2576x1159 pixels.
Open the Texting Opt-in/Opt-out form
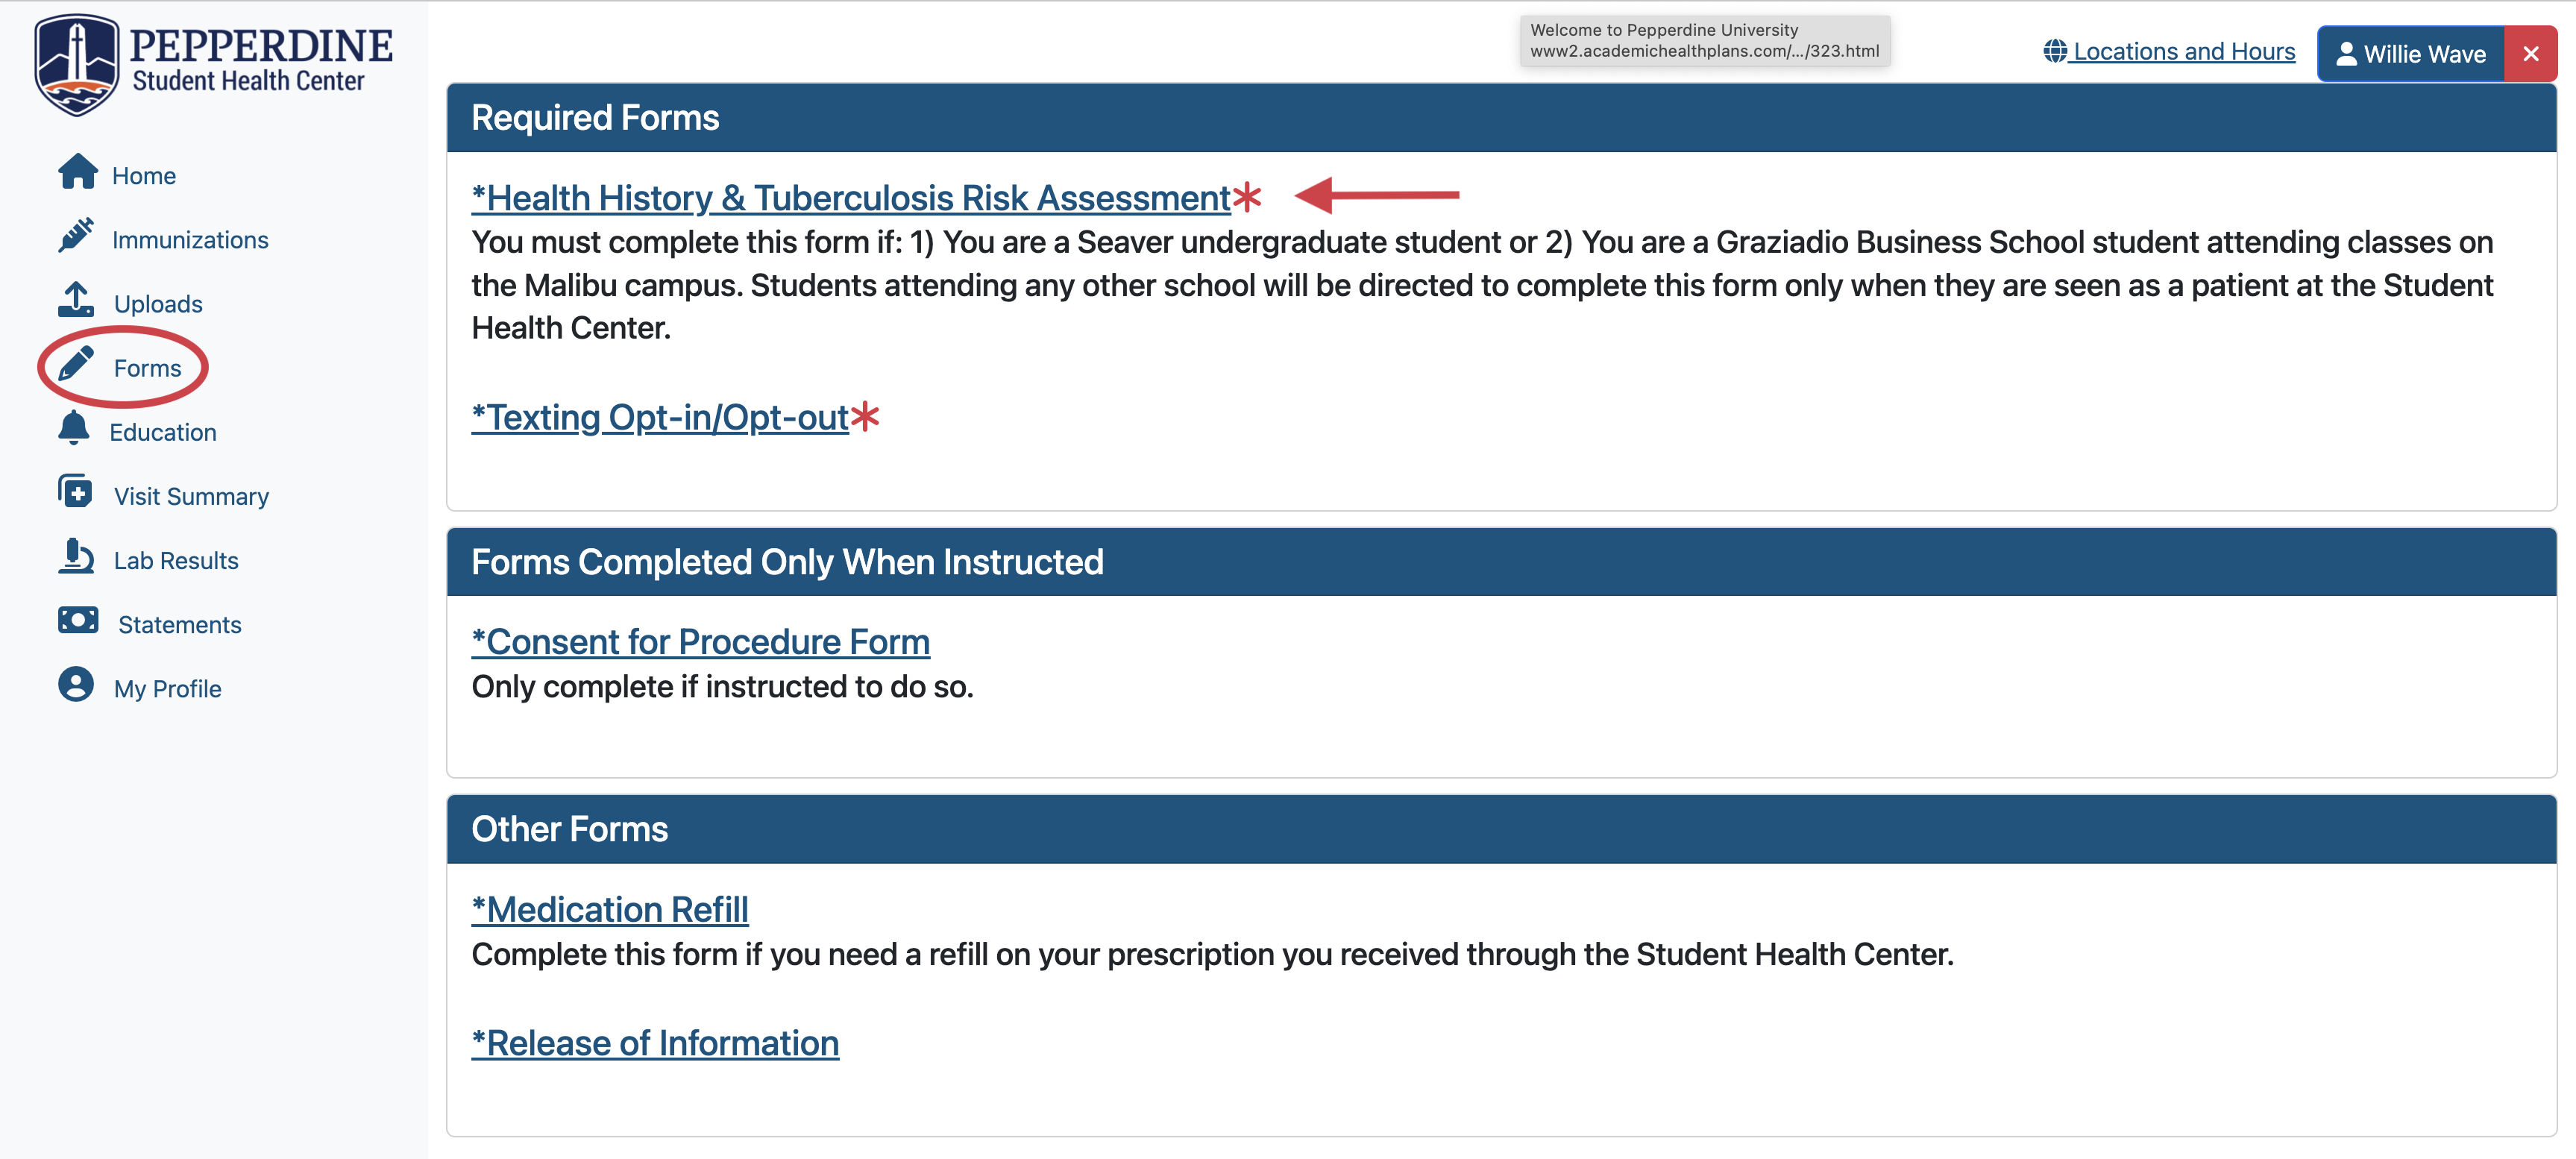click(x=660, y=417)
